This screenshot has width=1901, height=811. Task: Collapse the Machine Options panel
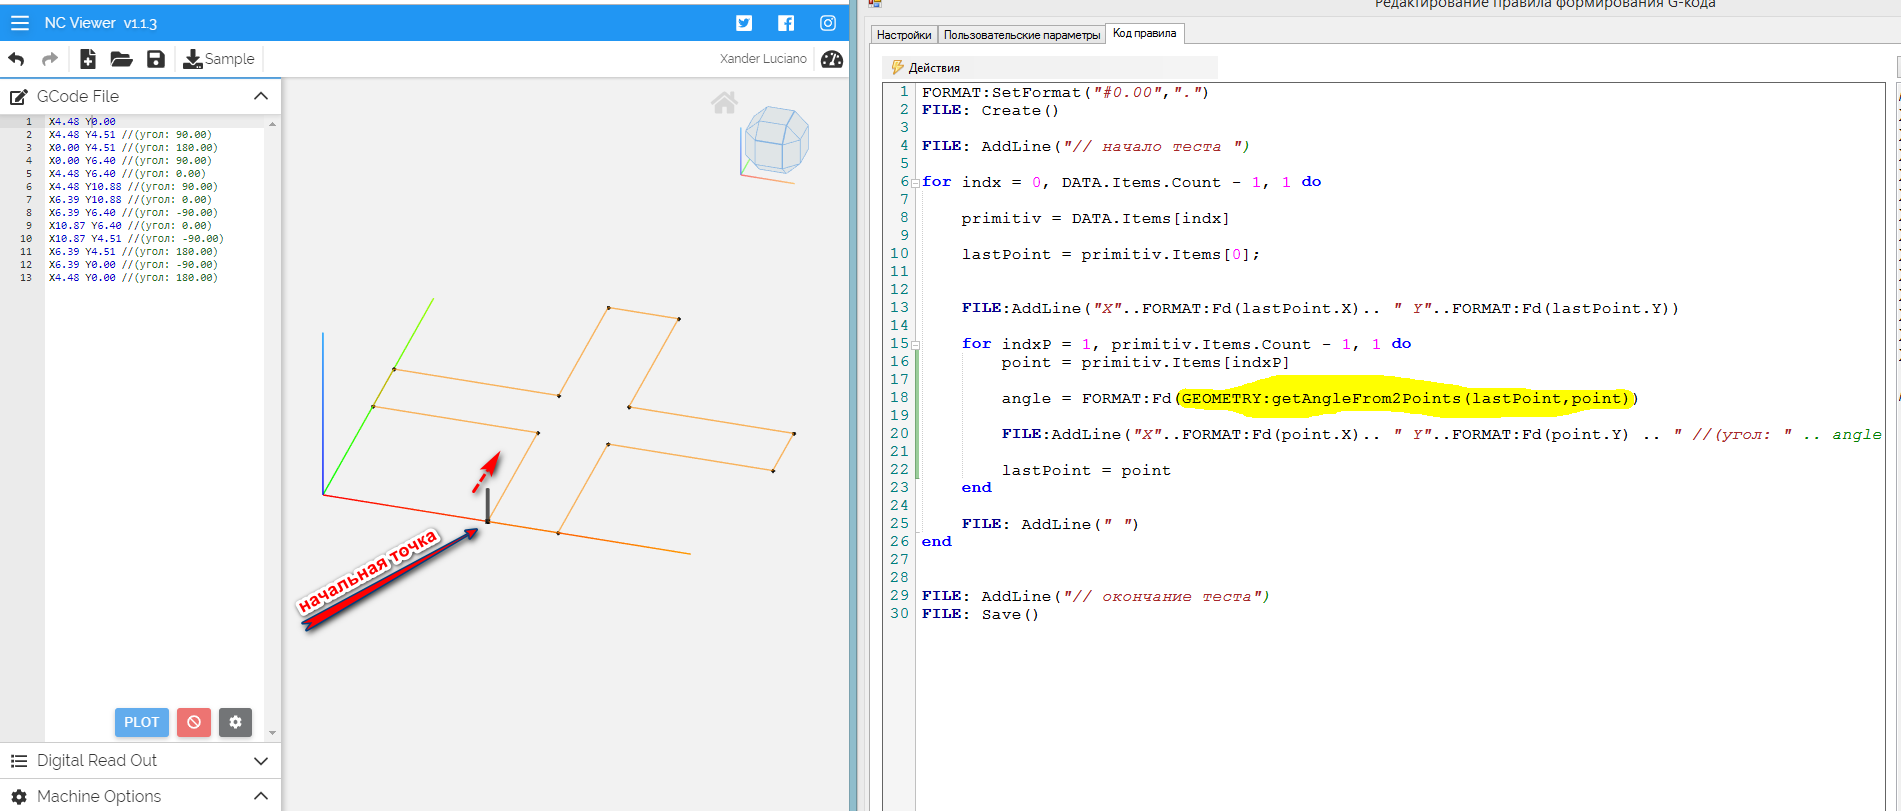261,796
